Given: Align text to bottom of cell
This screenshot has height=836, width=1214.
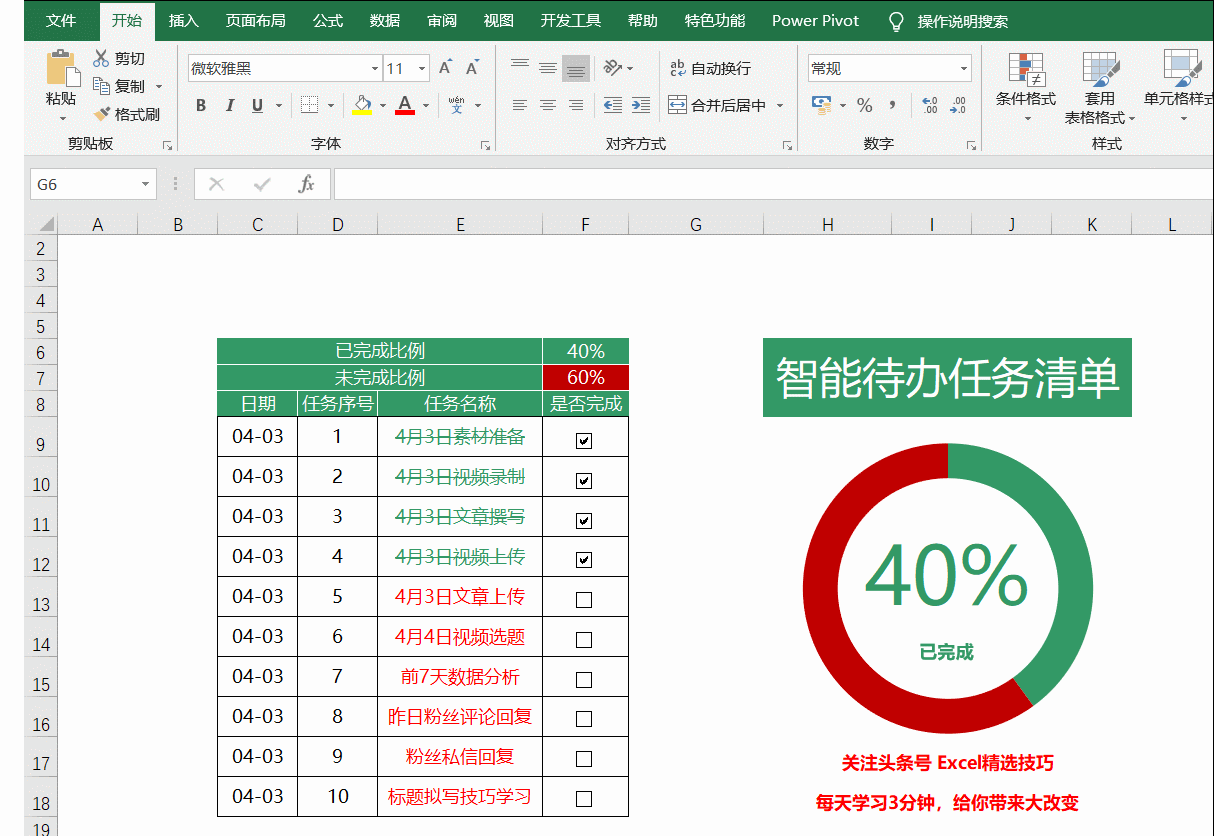Looking at the screenshot, I should point(576,68).
